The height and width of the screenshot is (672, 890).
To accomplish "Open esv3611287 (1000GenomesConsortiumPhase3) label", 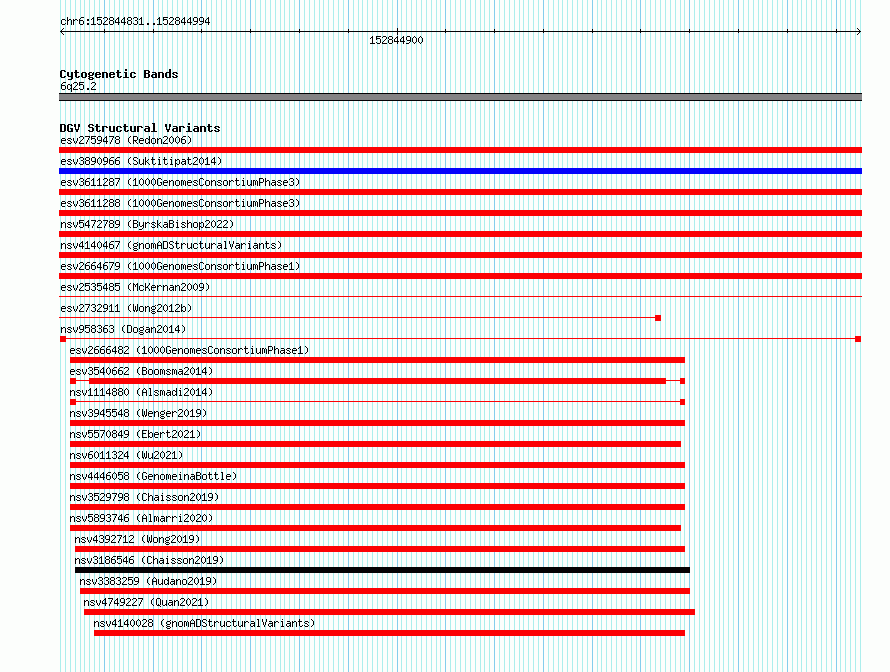I will (180, 182).
